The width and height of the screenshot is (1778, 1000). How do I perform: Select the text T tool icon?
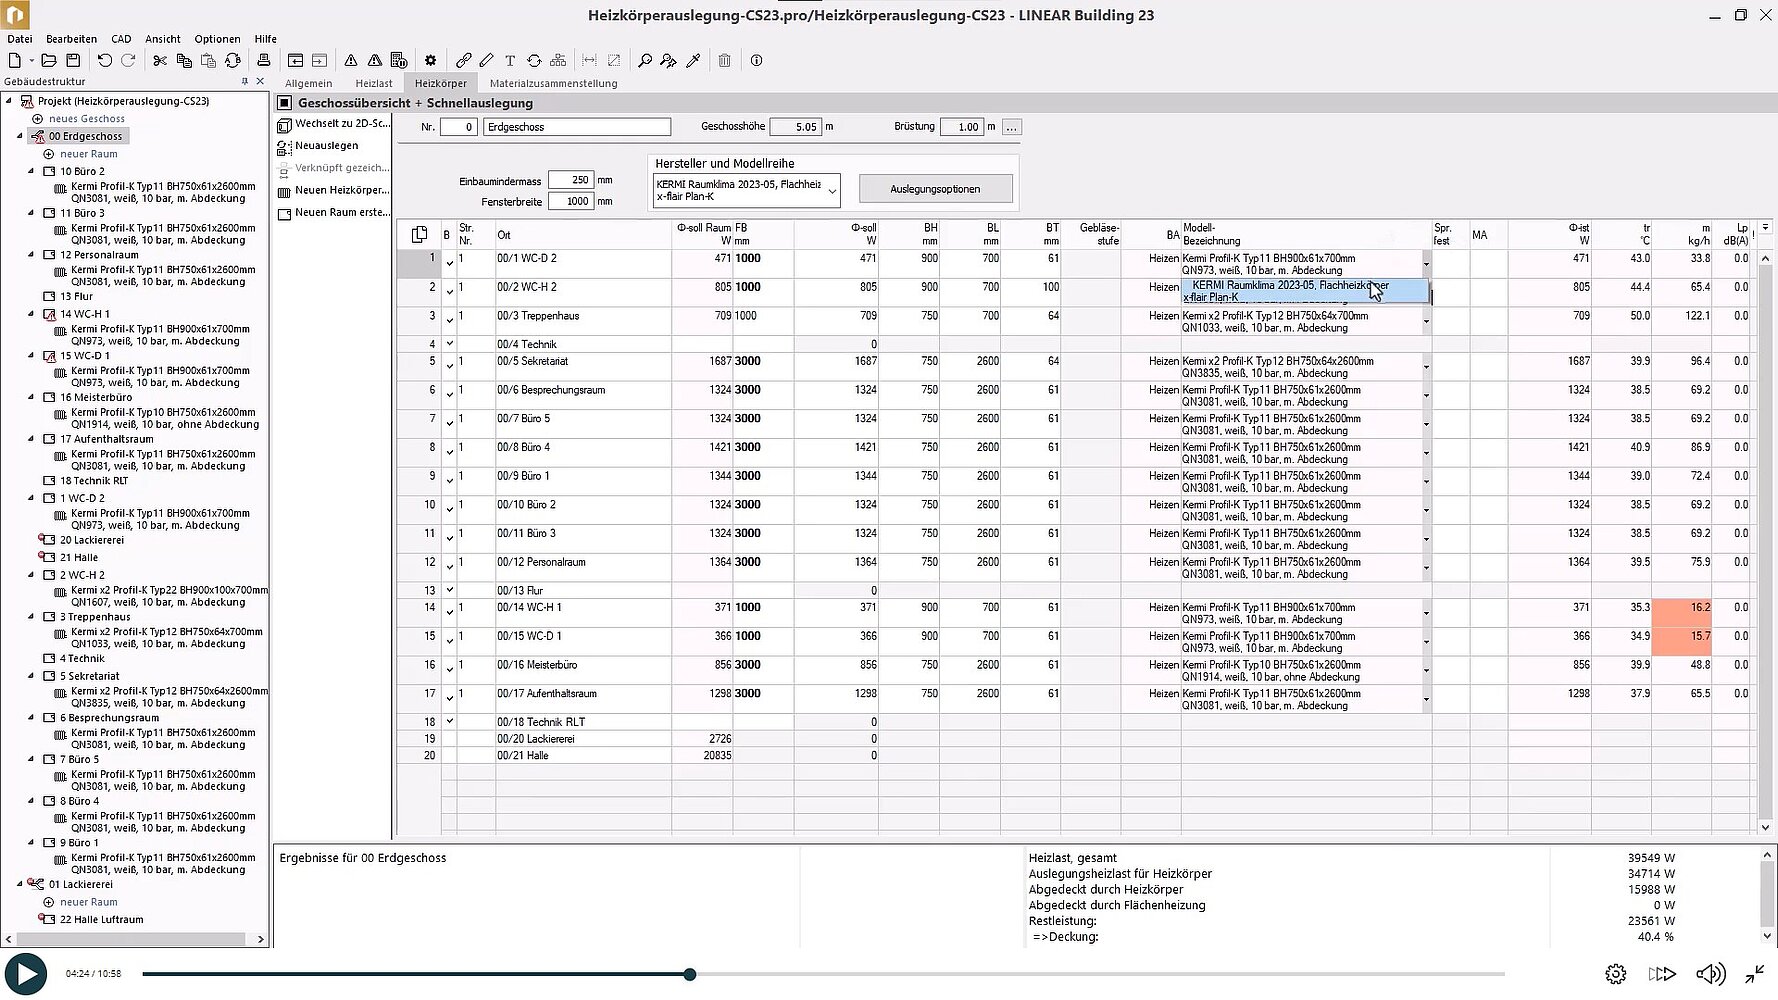click(510, 61)
